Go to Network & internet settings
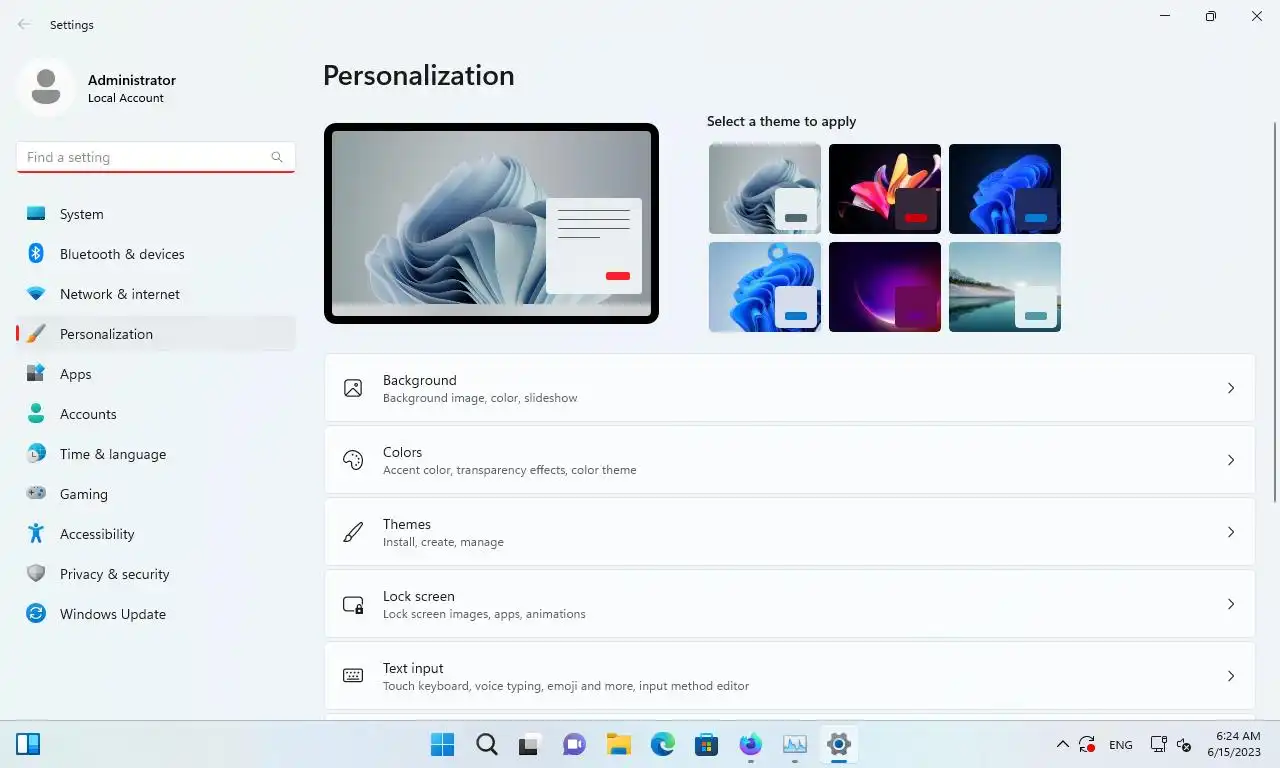Image resolution: width=1280 pixels, height=768 pixels. 156,294
